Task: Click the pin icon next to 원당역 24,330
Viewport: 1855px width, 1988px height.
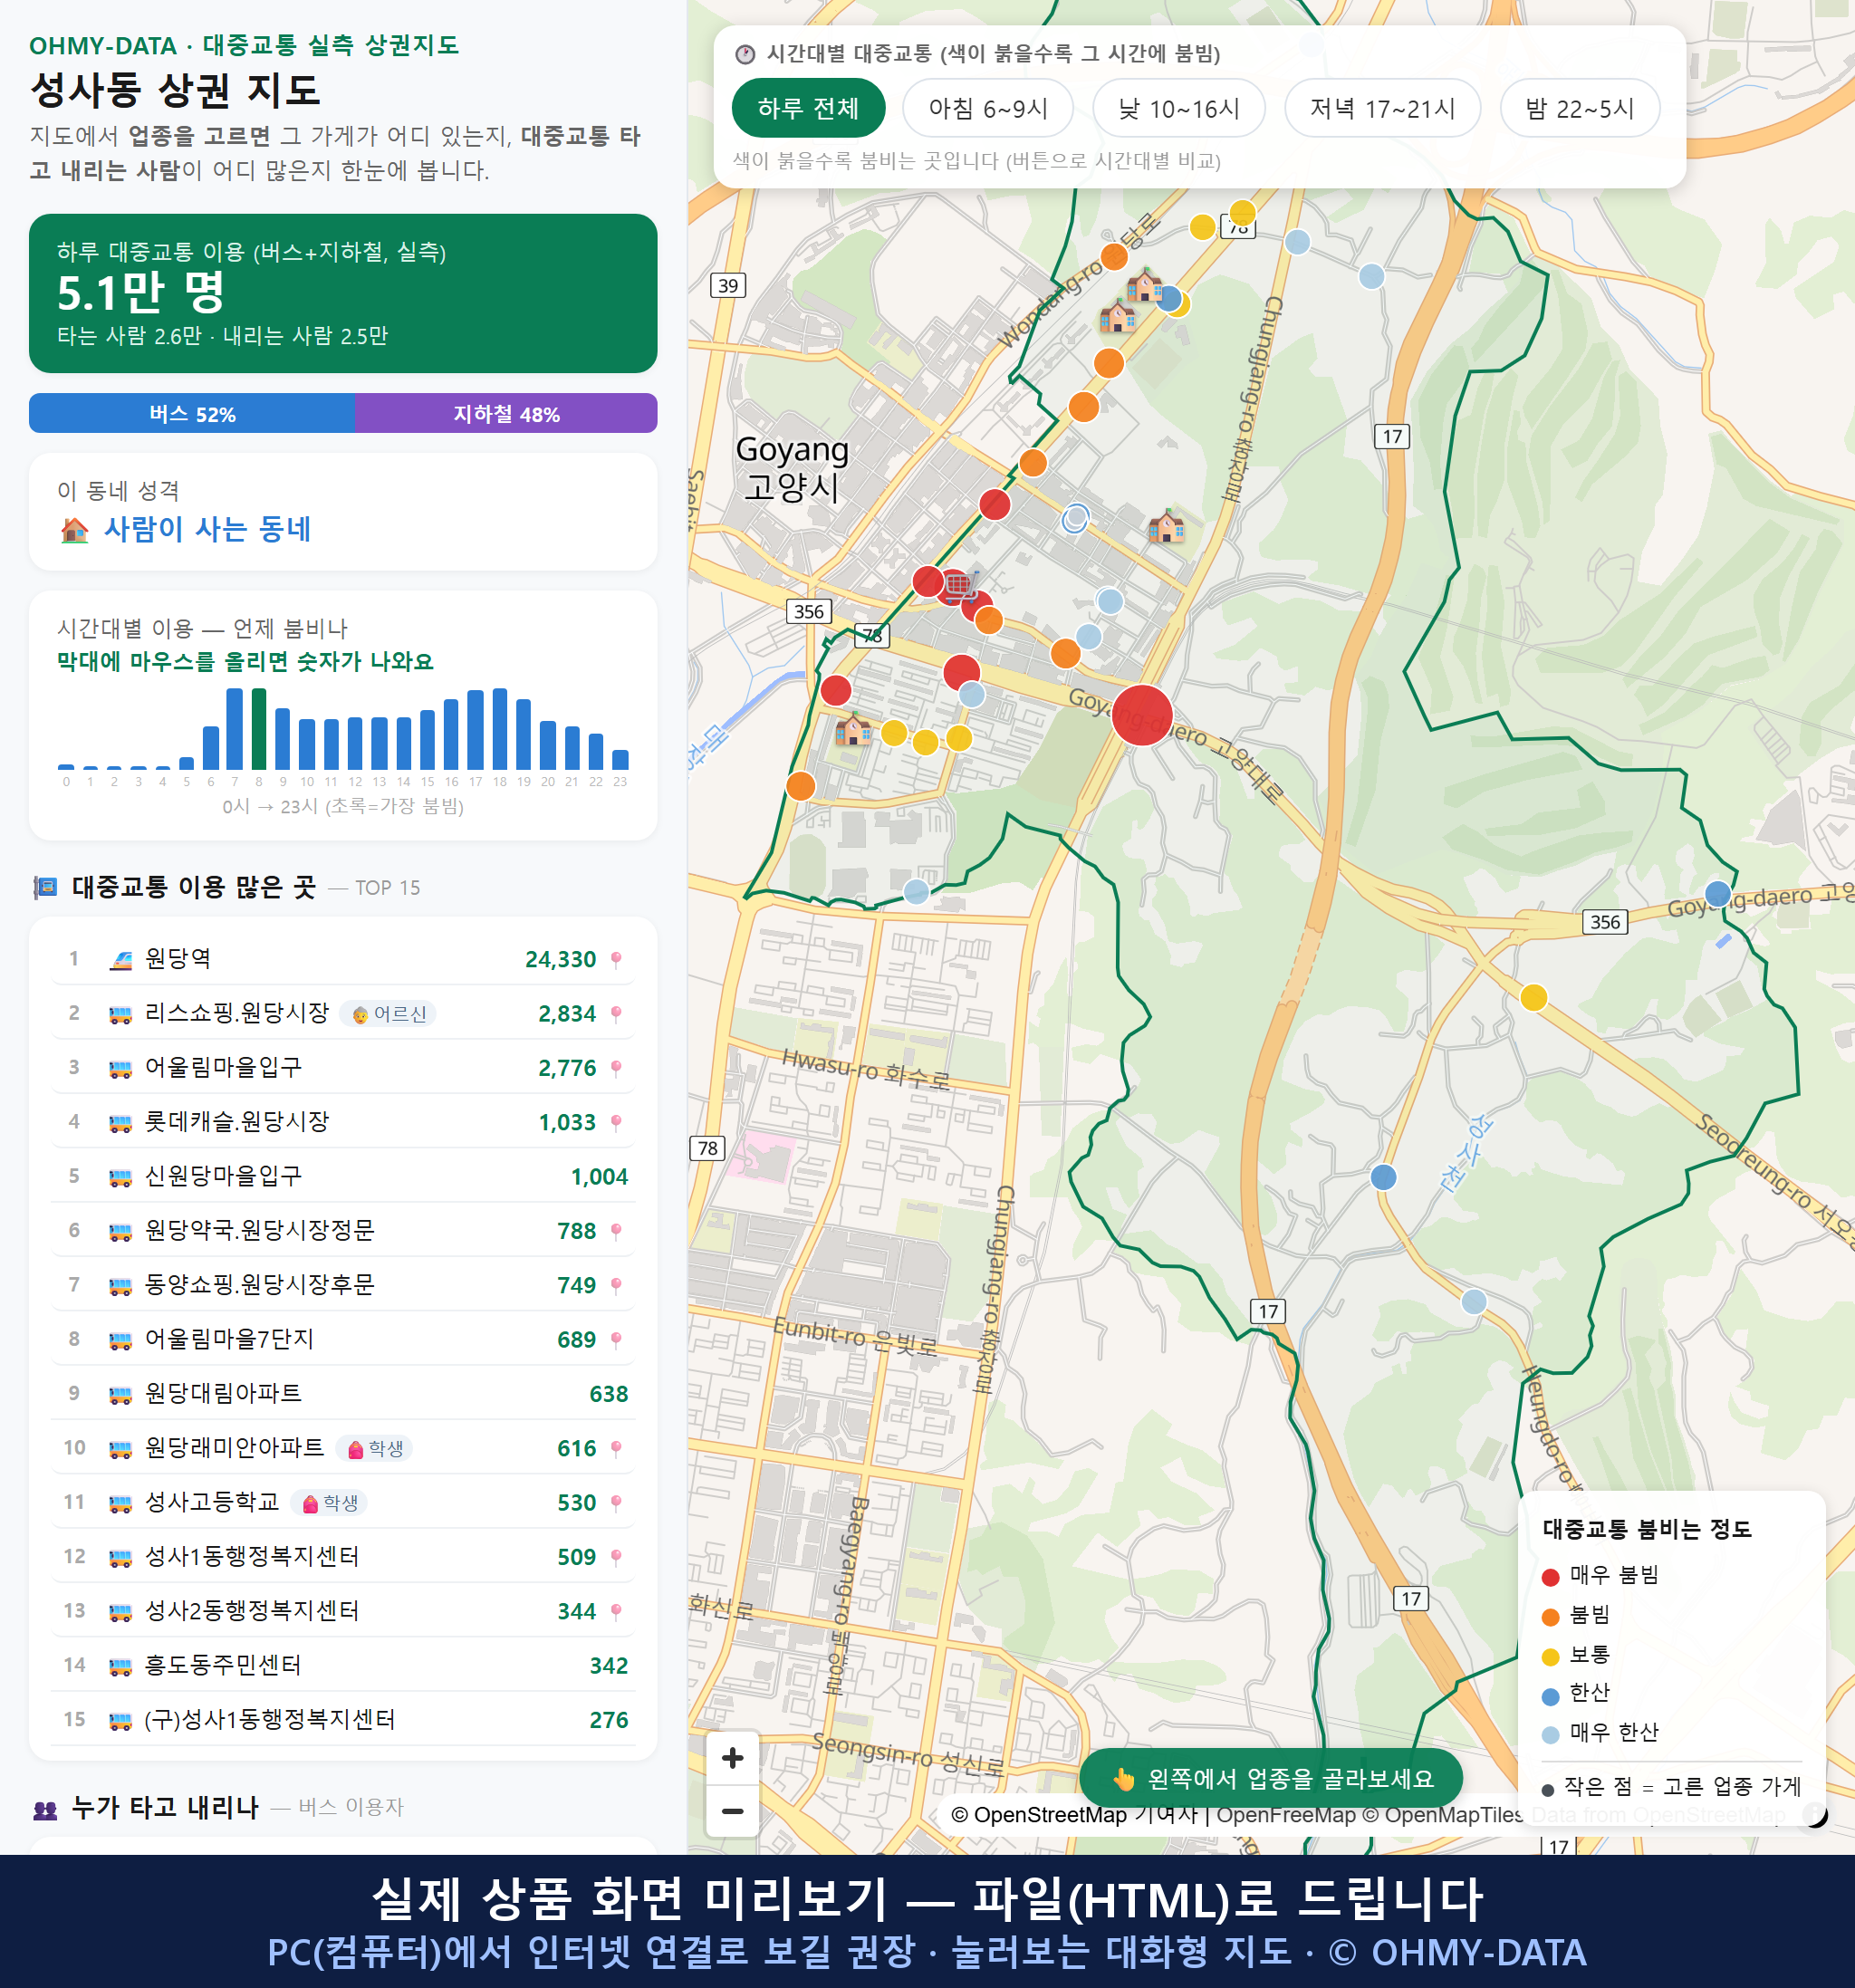Action: pyautogui.click(x=616, y=960)
